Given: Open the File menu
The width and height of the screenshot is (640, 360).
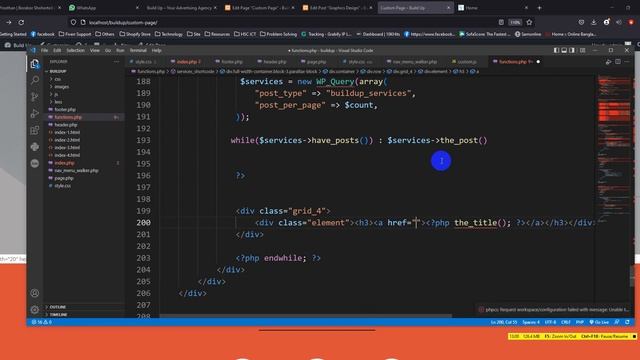Looking at the screenshot, I should [x=44, y=50].
